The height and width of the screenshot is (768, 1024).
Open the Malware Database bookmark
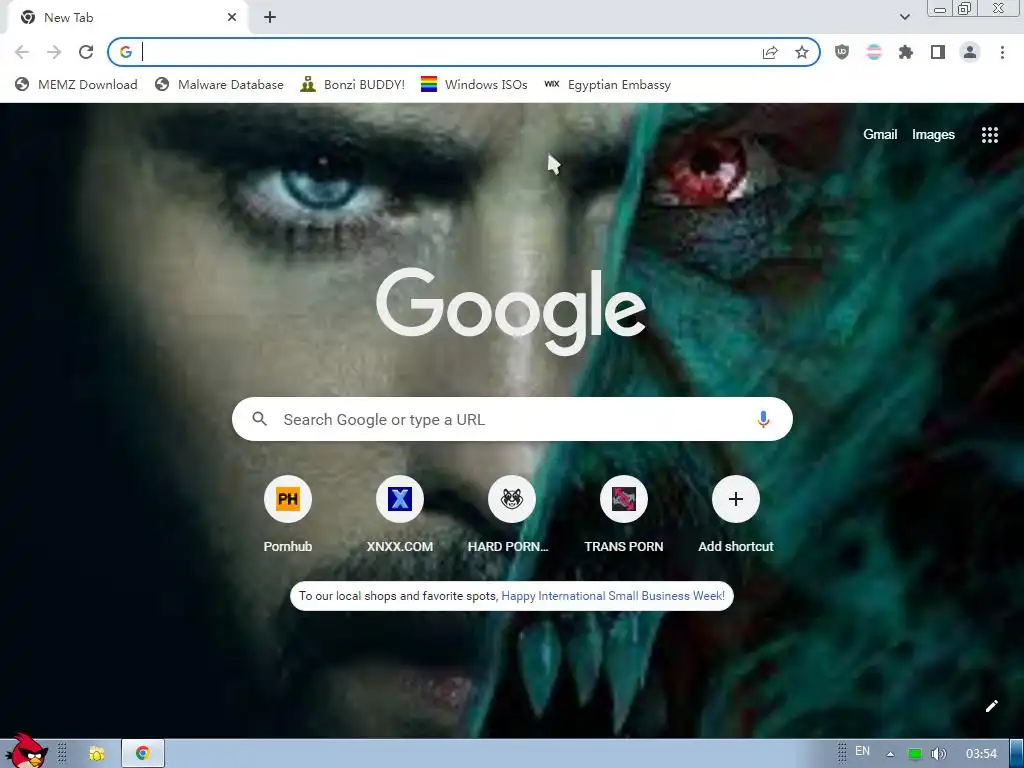coord(219,84)
